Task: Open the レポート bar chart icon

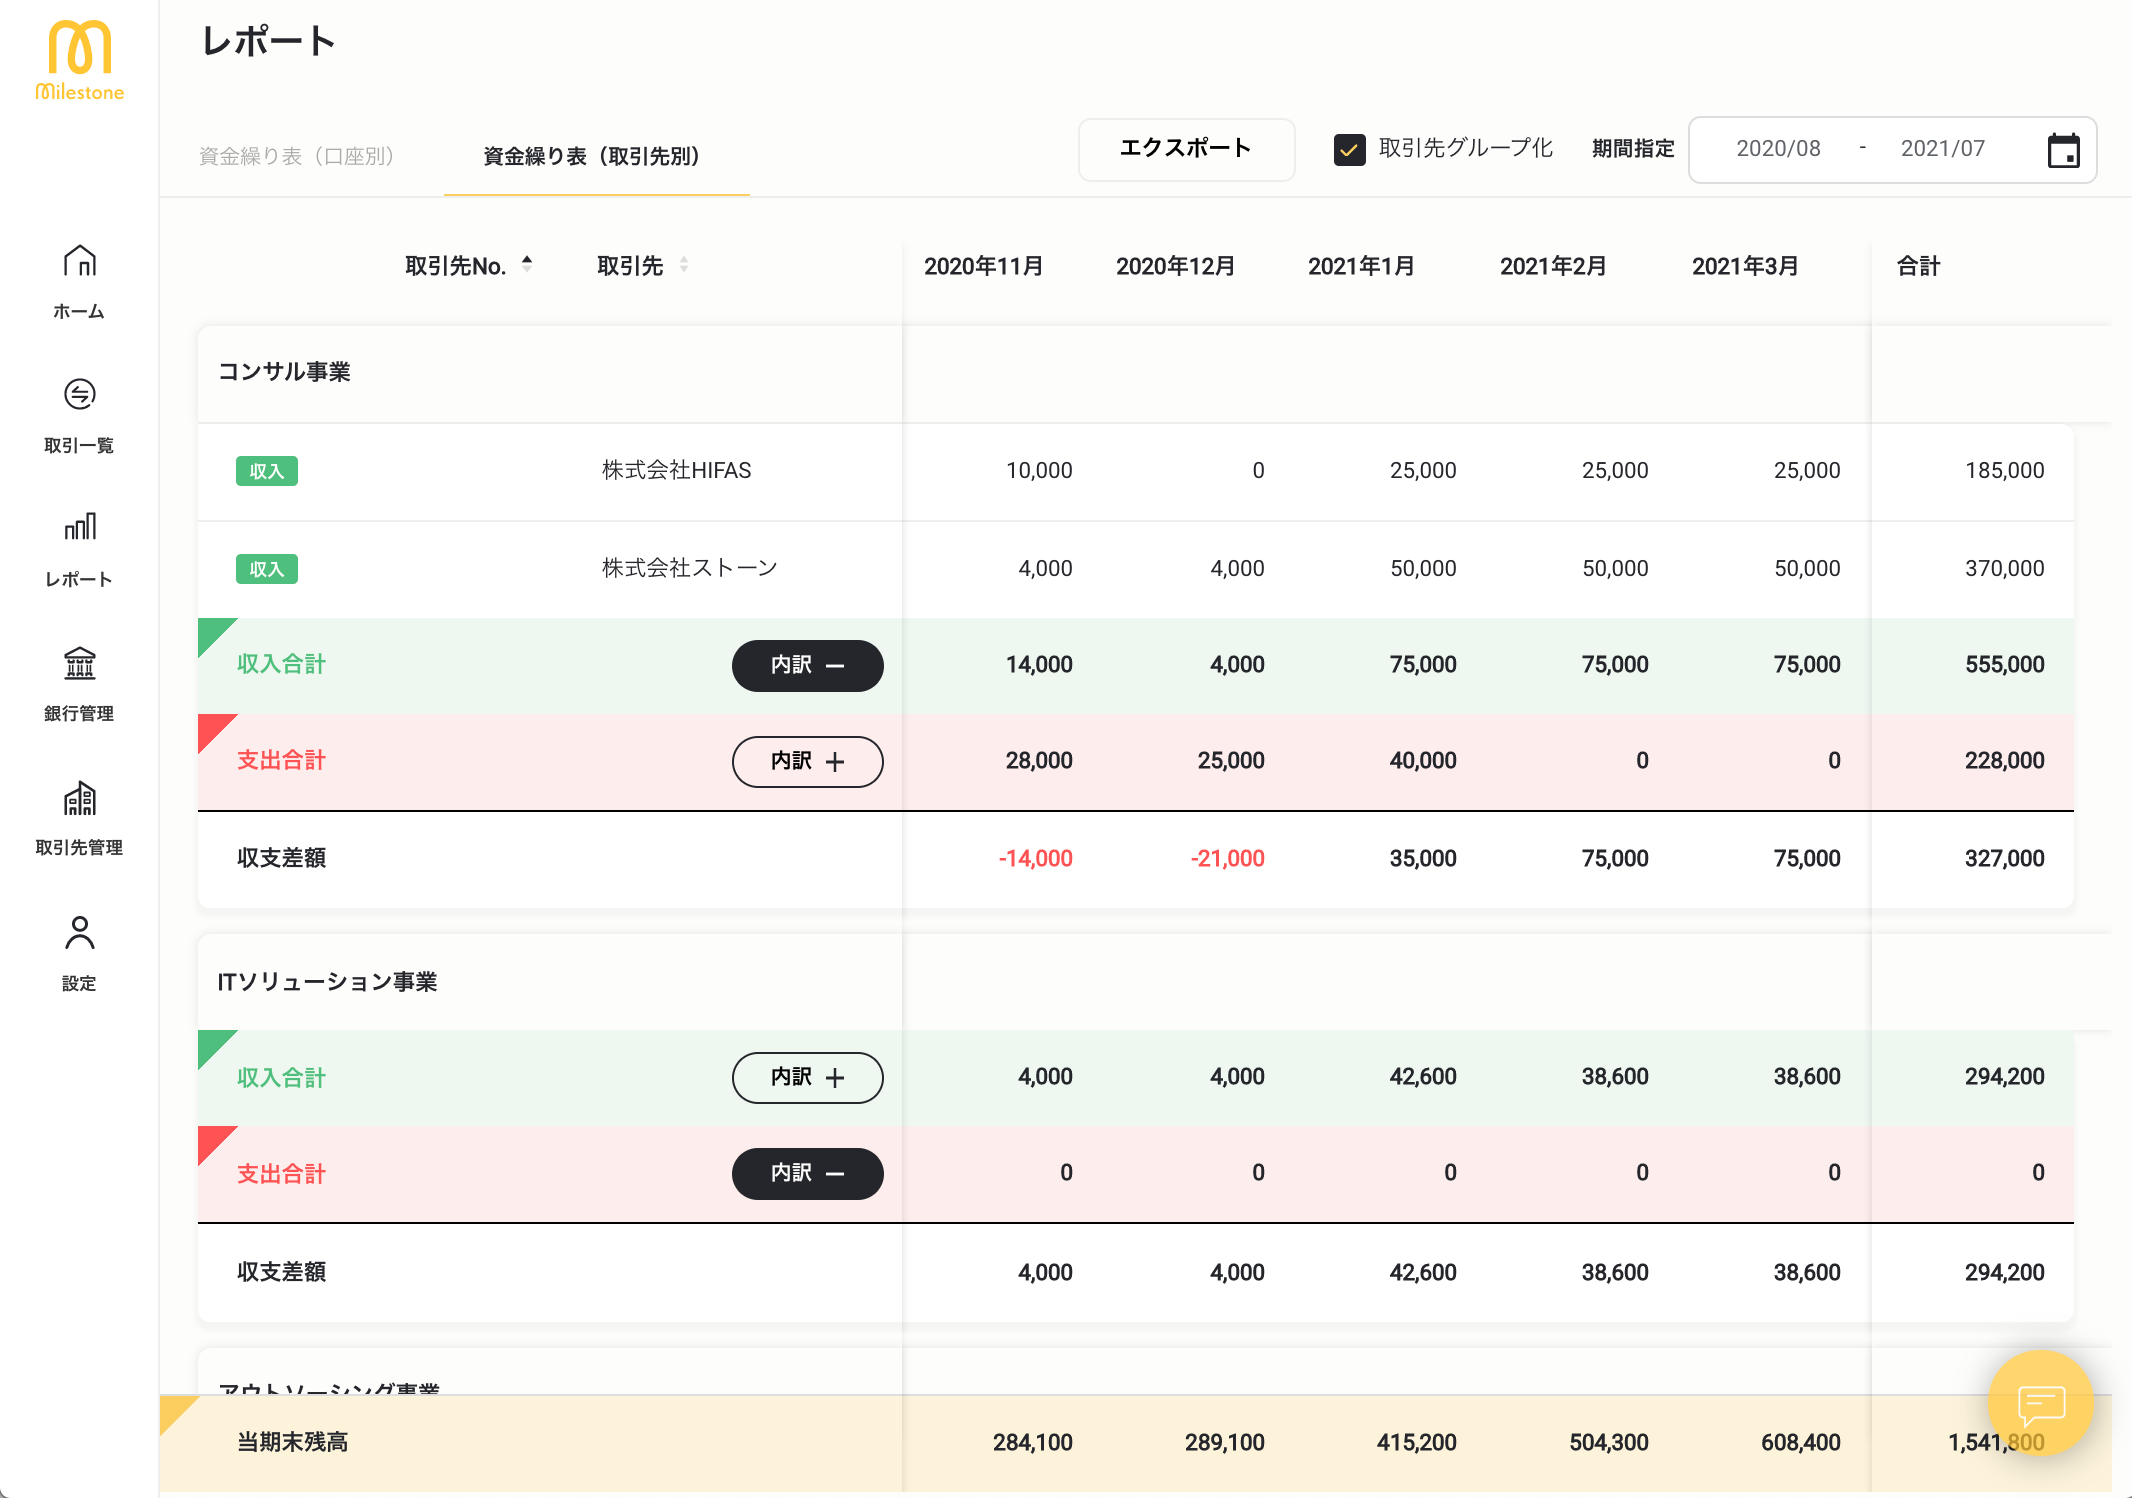Action: [80, 526]
